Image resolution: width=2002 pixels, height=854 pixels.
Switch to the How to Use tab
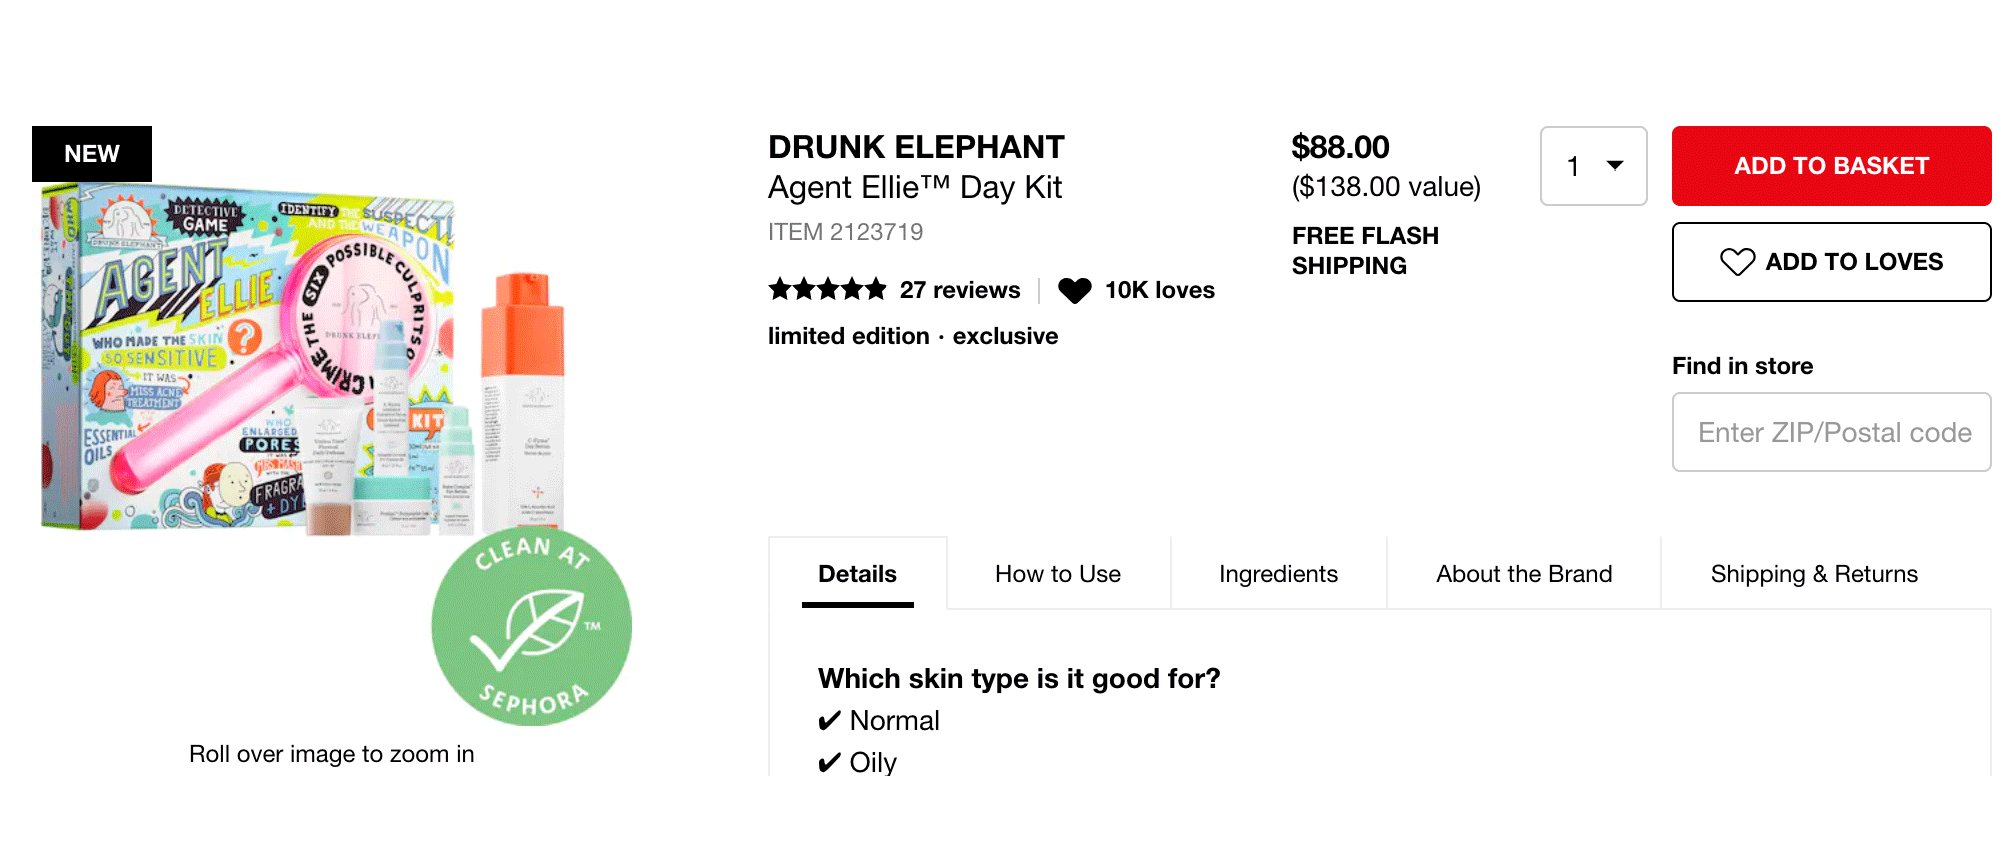1058,574
